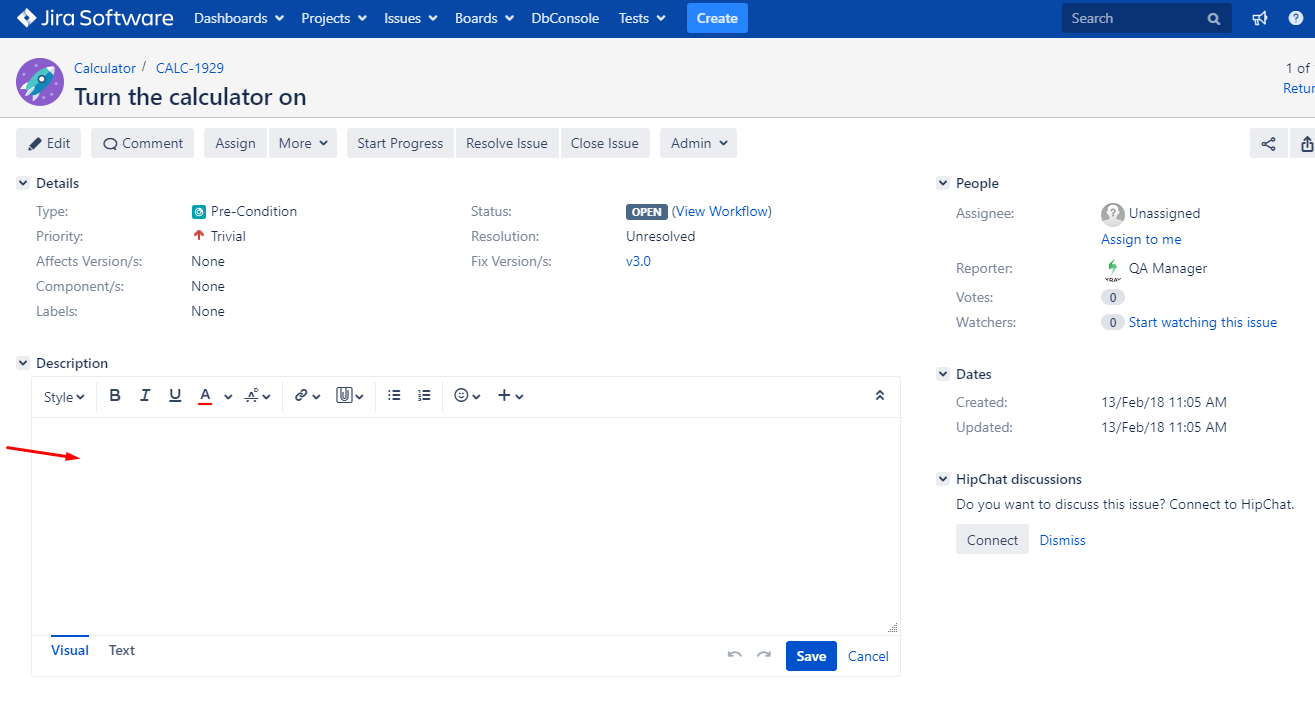Click the Connect HipChat button
This screenshot has width=1315, height=702.
point(992,540)
